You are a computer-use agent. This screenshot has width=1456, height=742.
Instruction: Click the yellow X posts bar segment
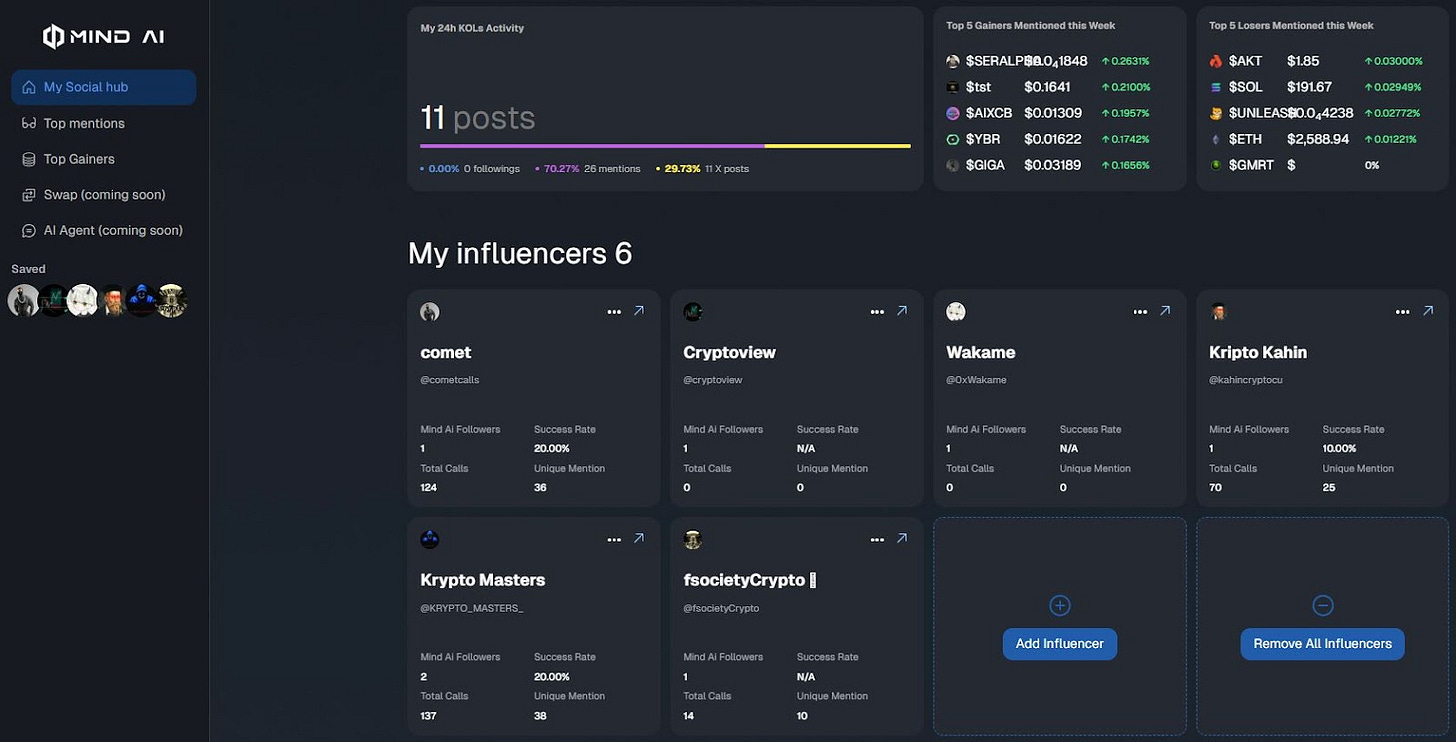[838, 146]
